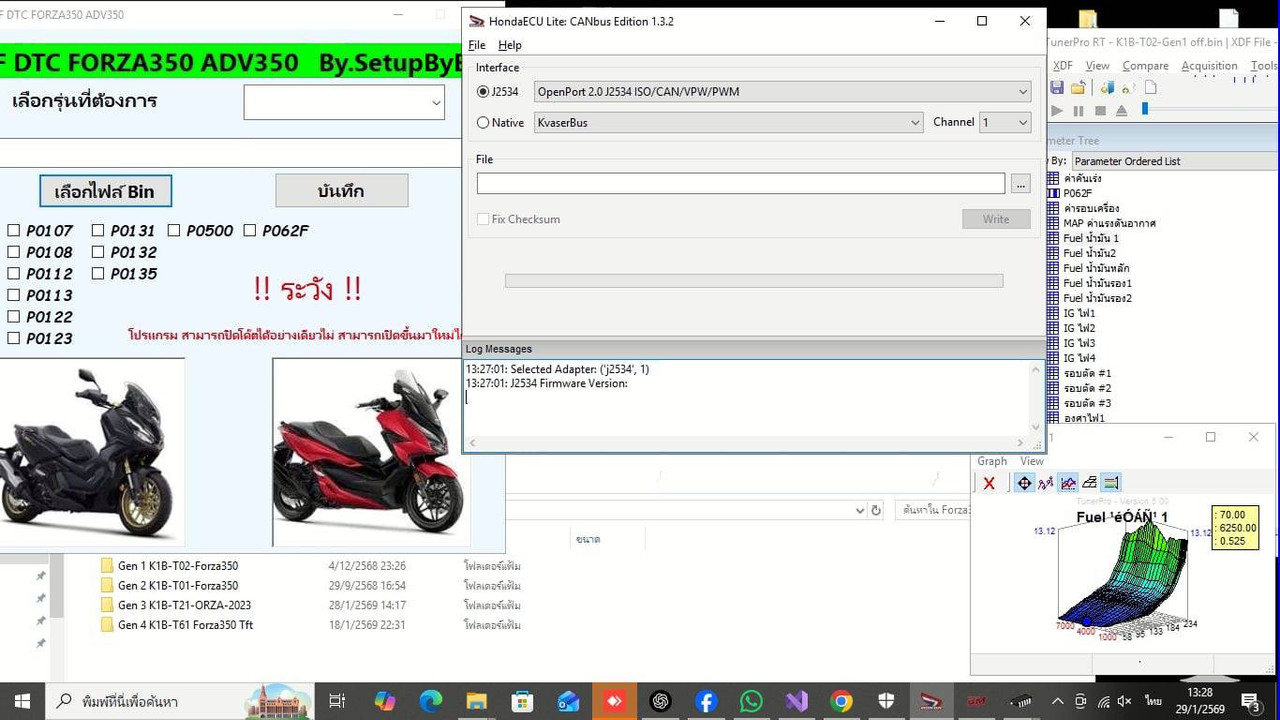This screenshot has width=1280, height=720.
Task: Click the Save icon in TunerPro toolbar
Action: (x=1056, y=88)
